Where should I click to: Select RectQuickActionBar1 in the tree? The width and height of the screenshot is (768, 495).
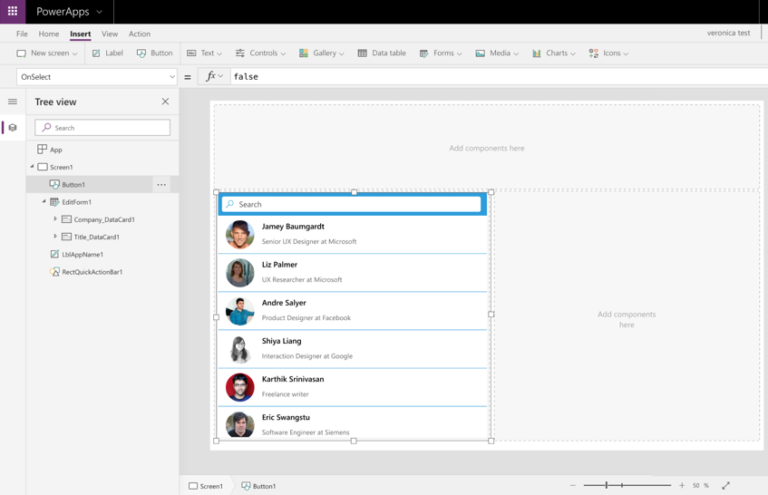(x=86, y=272)
